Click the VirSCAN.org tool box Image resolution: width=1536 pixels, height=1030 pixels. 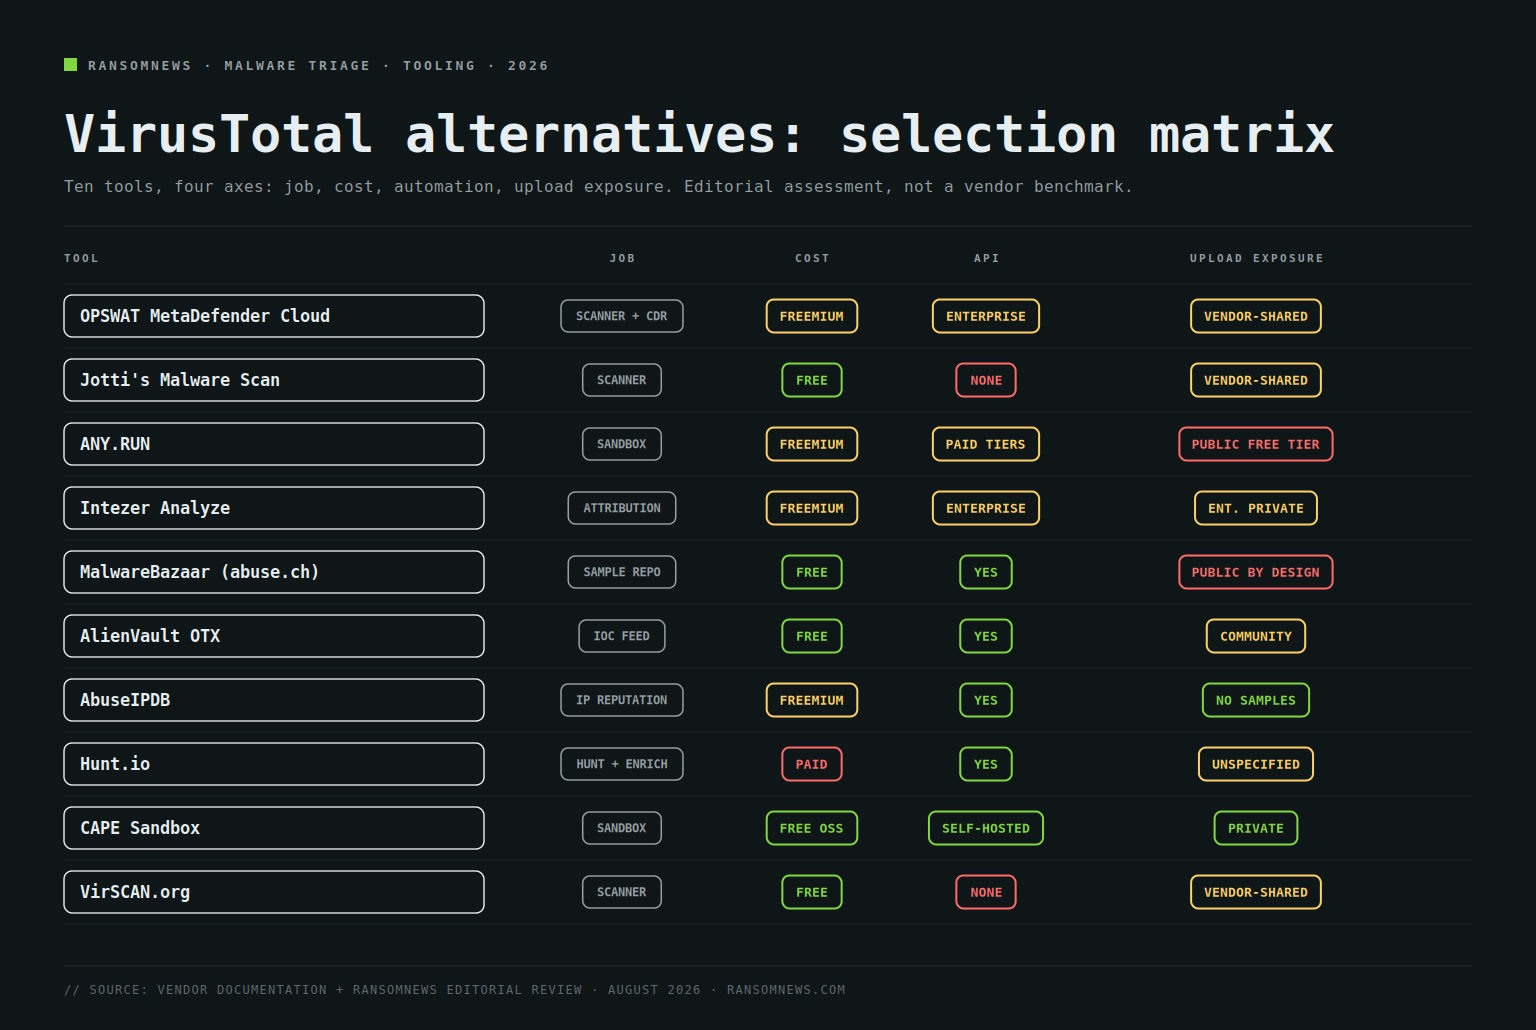(x=274, y=892)
